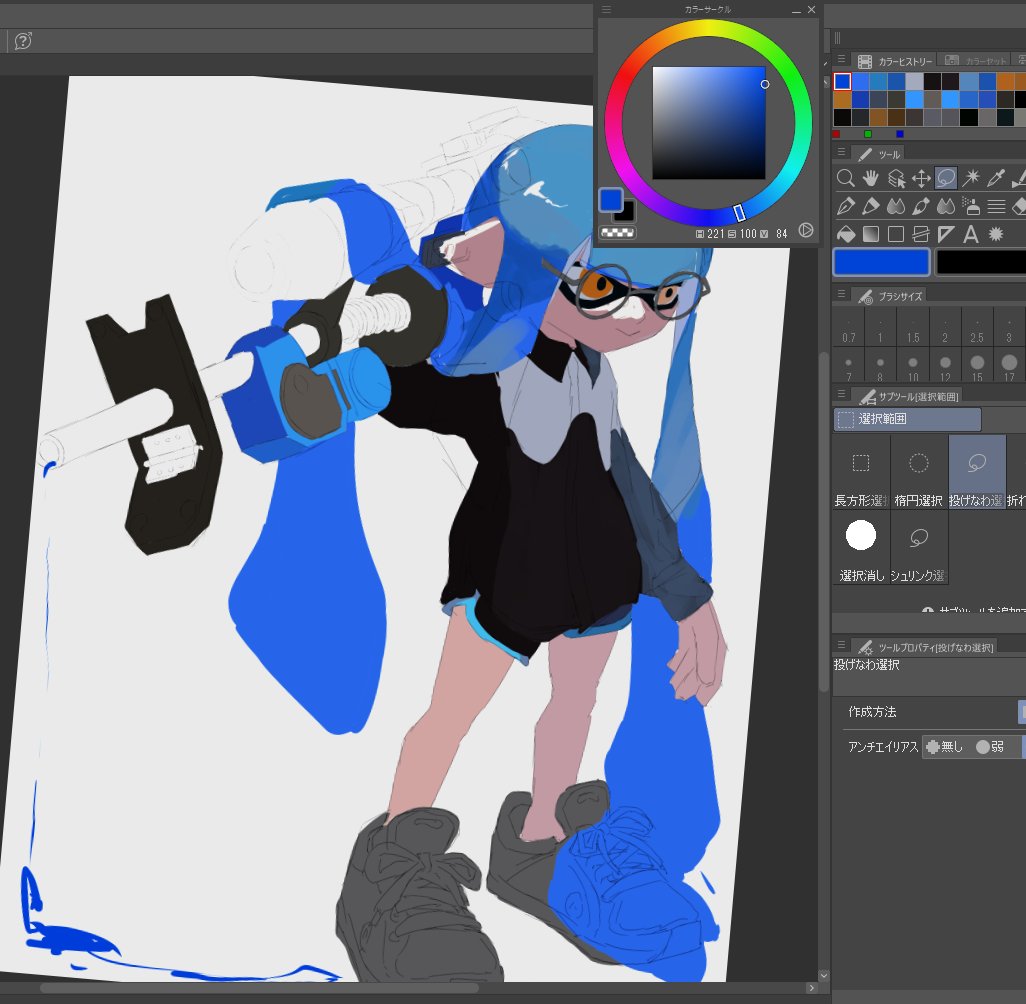The image size is (1026, 1004).
Task: Set anti-aliasing to 弱 (weak)
Action: pyautogui.click(x=991, y=747)
